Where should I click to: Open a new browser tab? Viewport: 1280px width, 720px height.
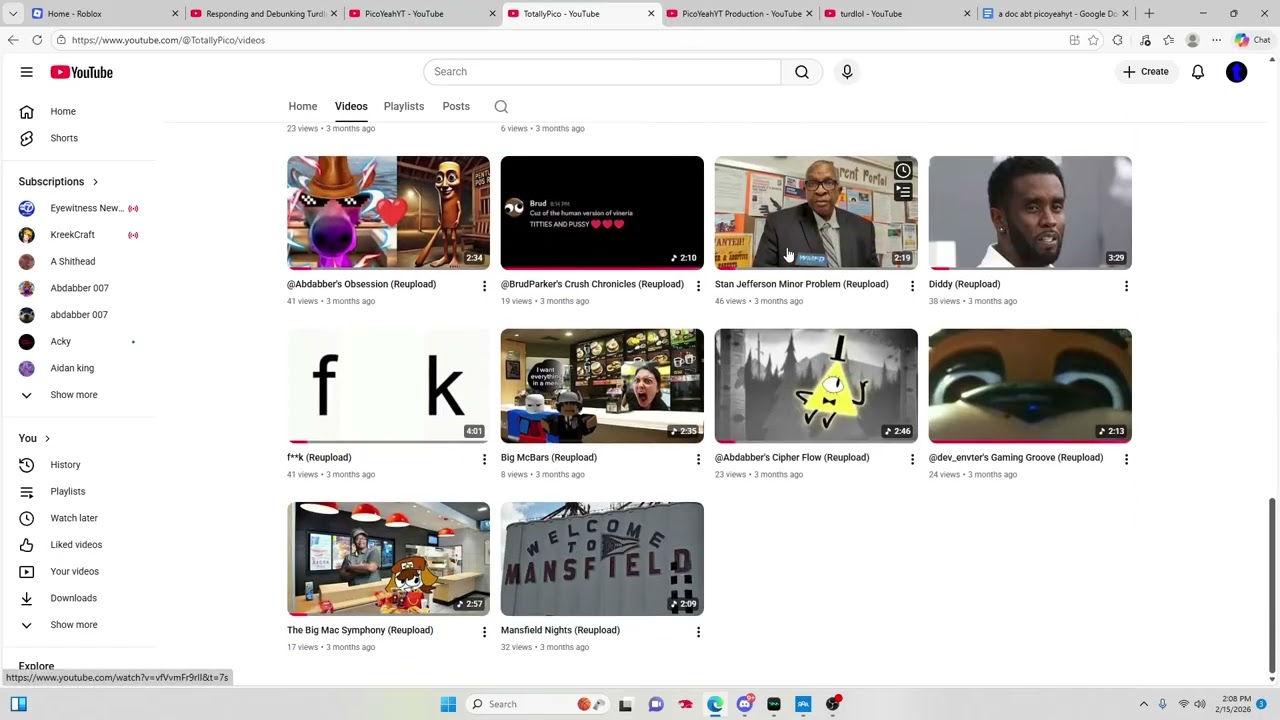(1149, 14)
